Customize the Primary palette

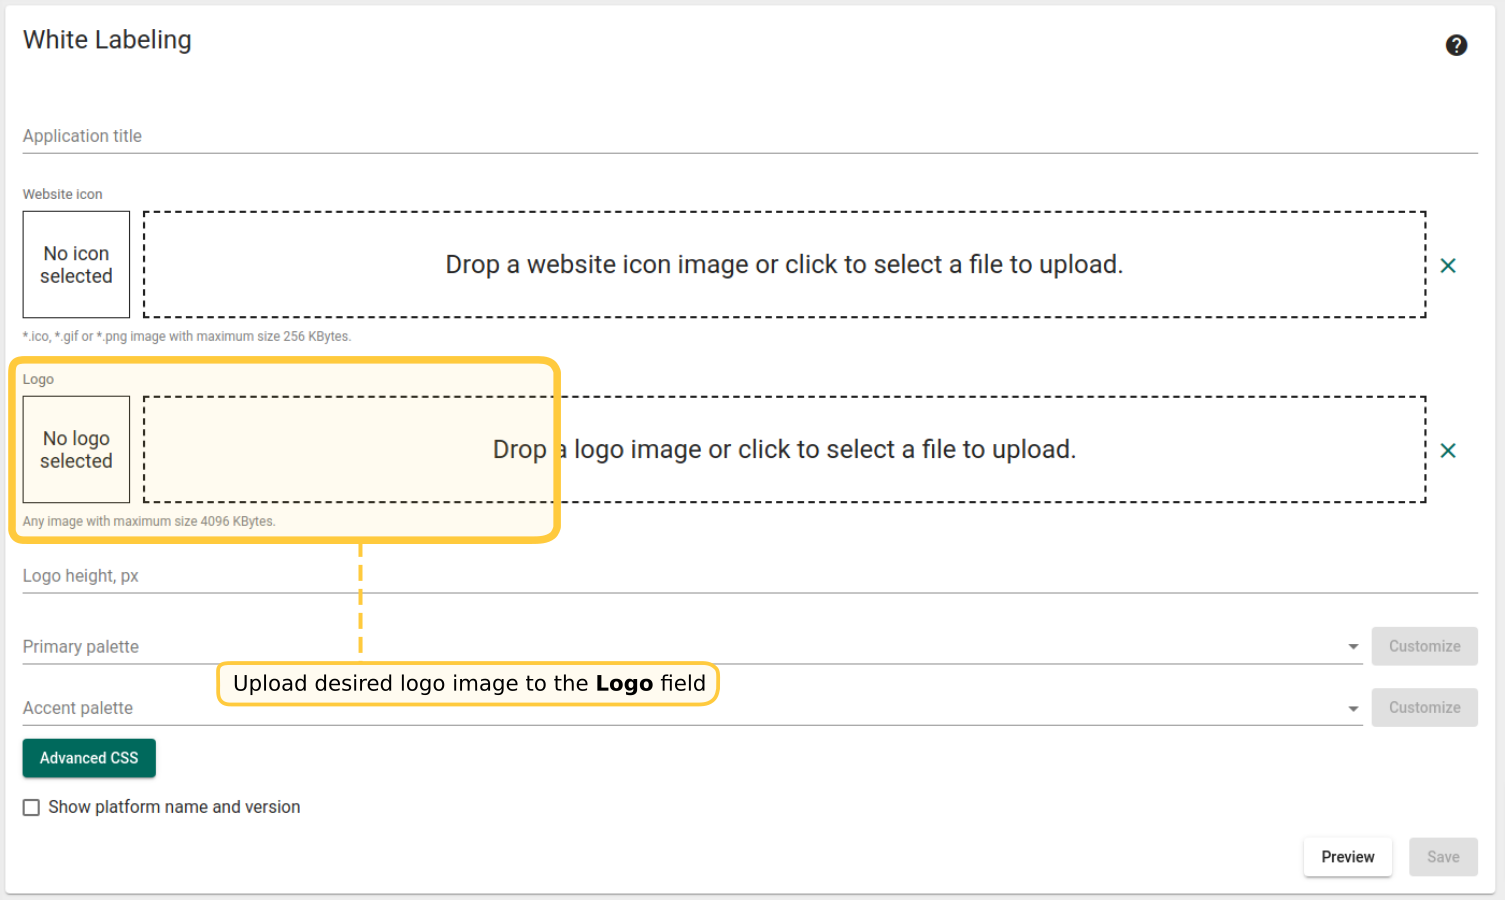(1424, 646)
